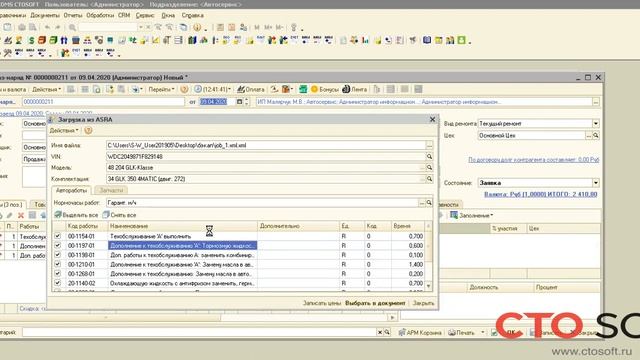640x360 pixels.
Task: Switch to the Автоработы tab
Action: 71,190
